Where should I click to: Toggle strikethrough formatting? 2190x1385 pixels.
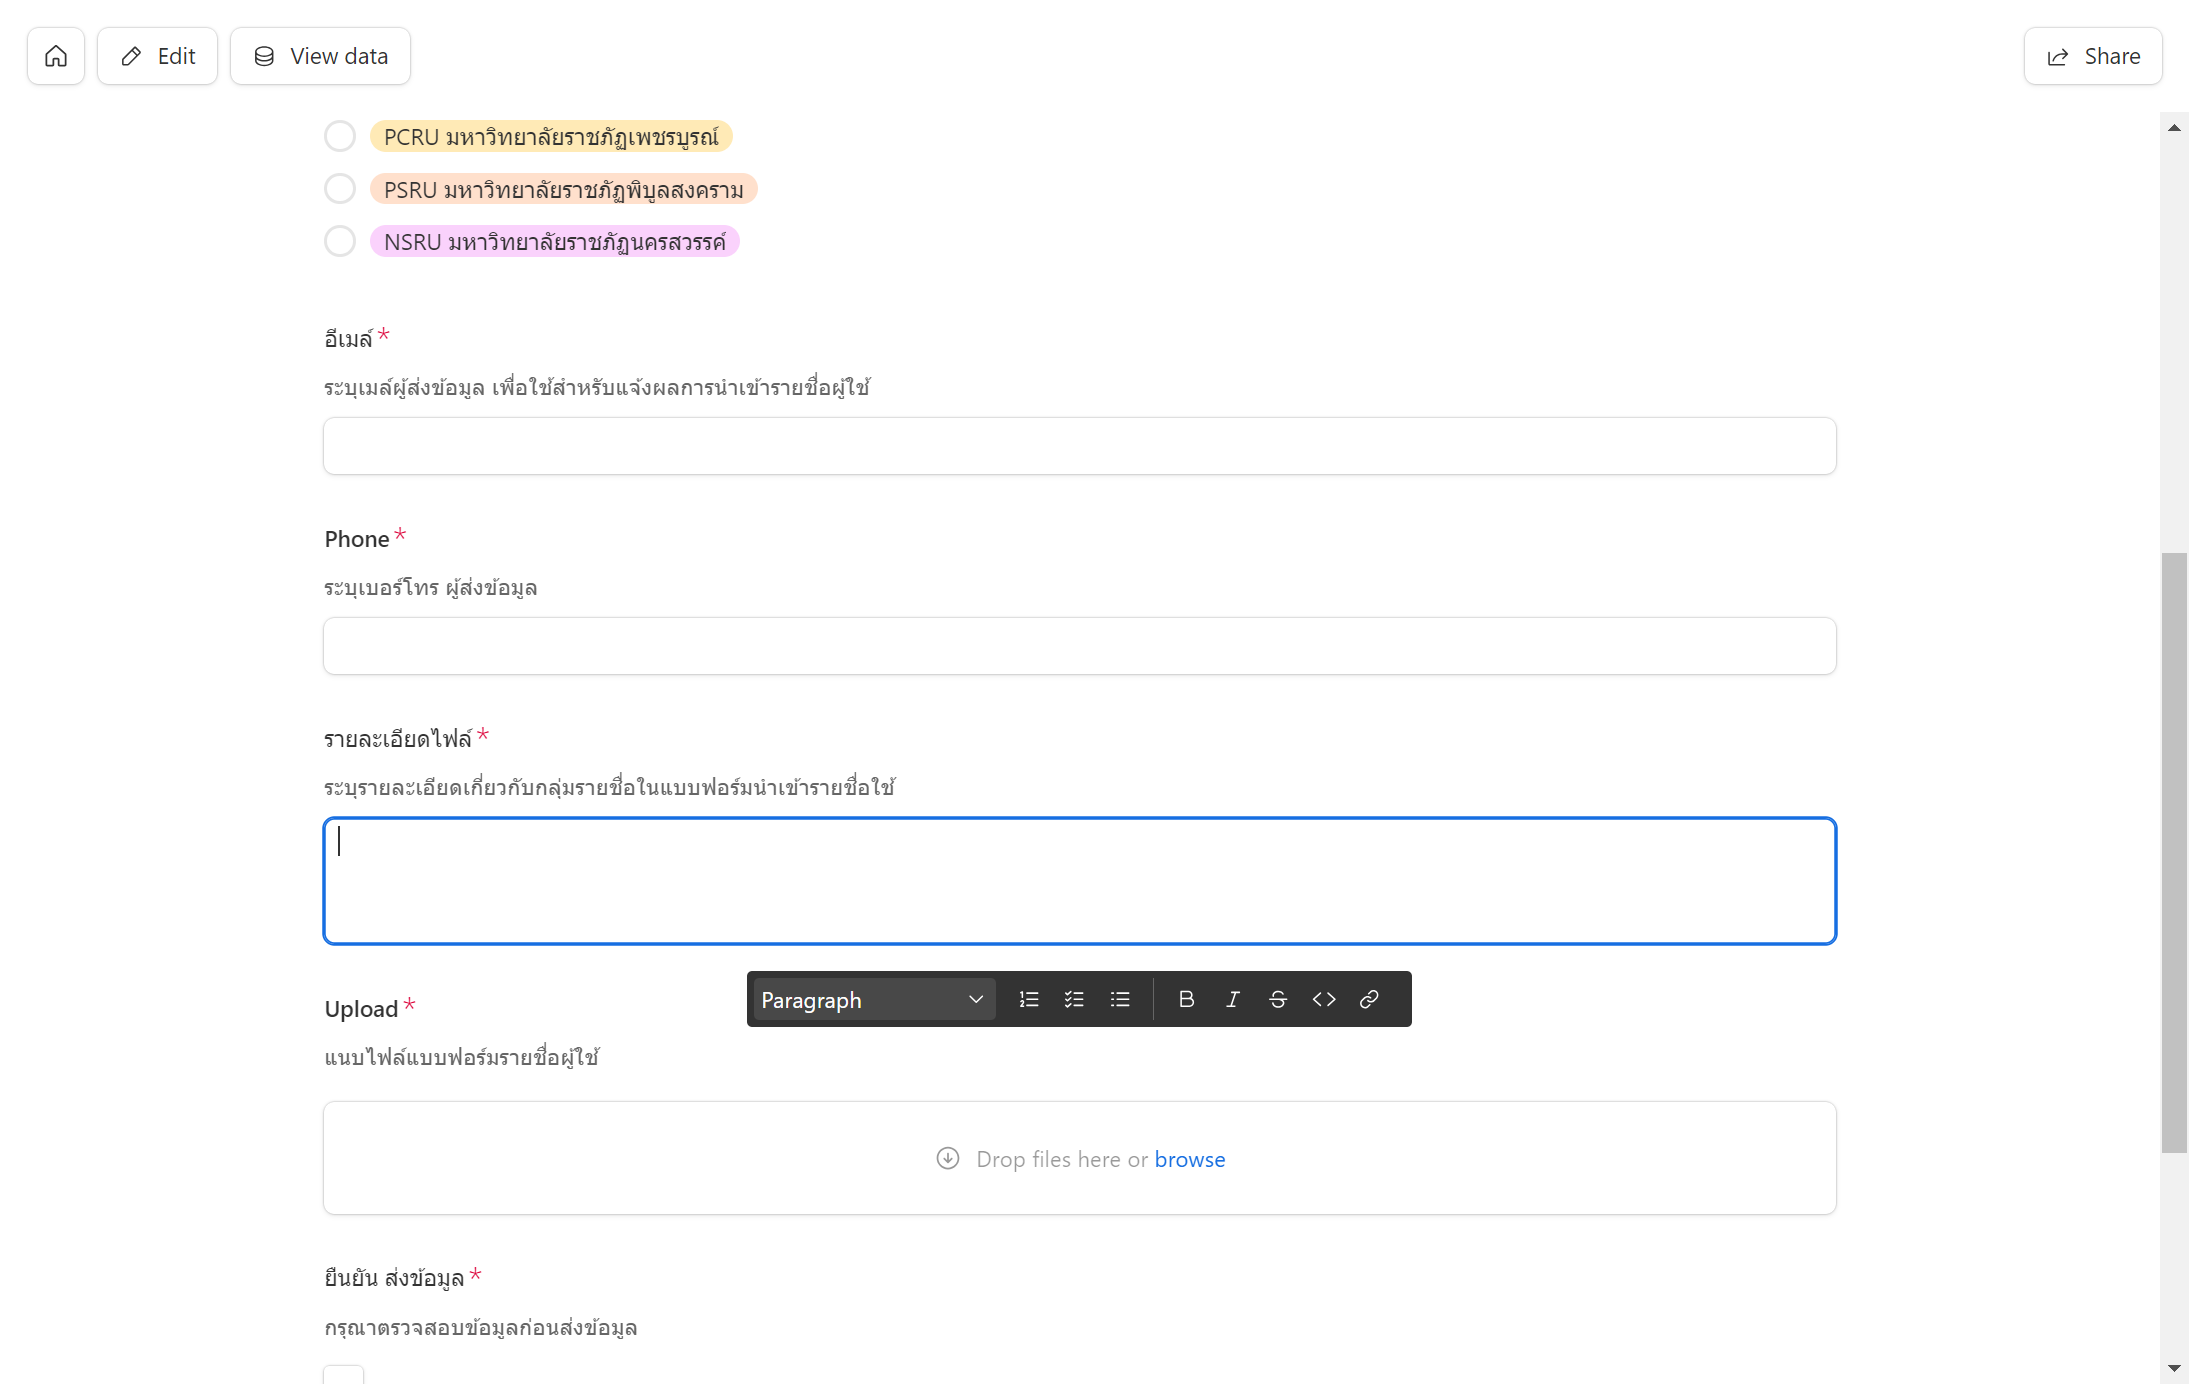(x=1278, y=999)
